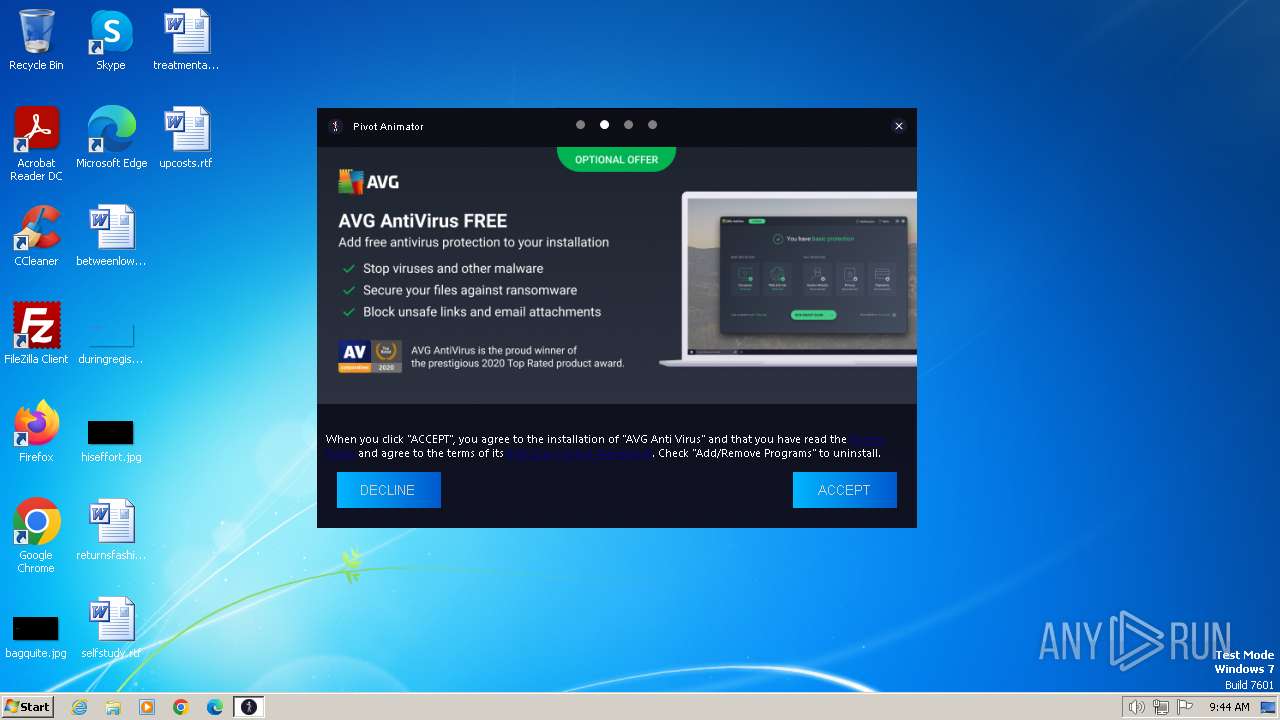Select the returnsfashi... Word document

111,530
